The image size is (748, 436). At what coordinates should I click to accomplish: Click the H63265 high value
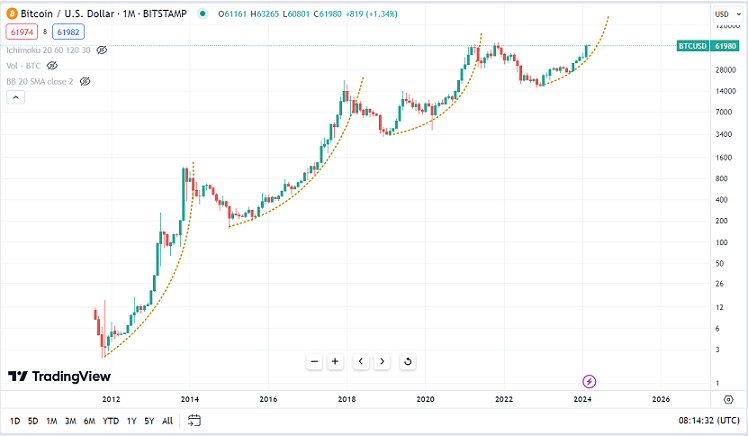[265, 14]
